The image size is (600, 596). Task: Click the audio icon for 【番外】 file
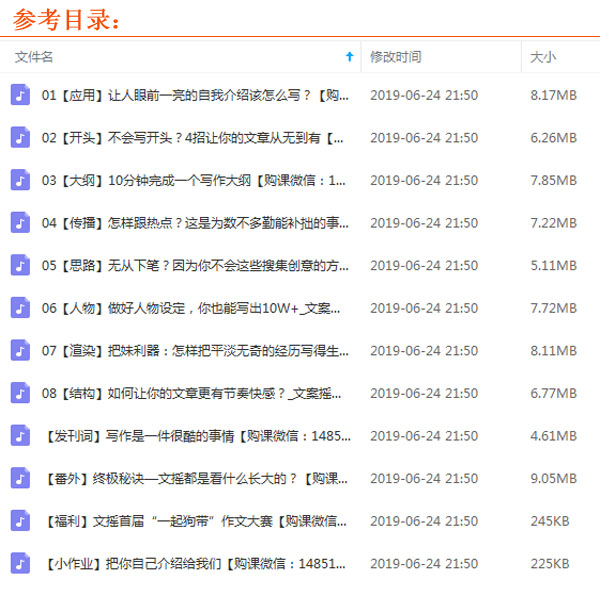pyautogui.click(x=20, y=478)
